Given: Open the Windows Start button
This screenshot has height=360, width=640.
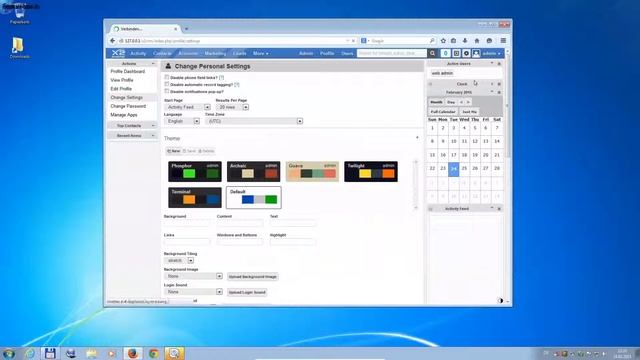Looking at the screenshot, I should [9, 353].
